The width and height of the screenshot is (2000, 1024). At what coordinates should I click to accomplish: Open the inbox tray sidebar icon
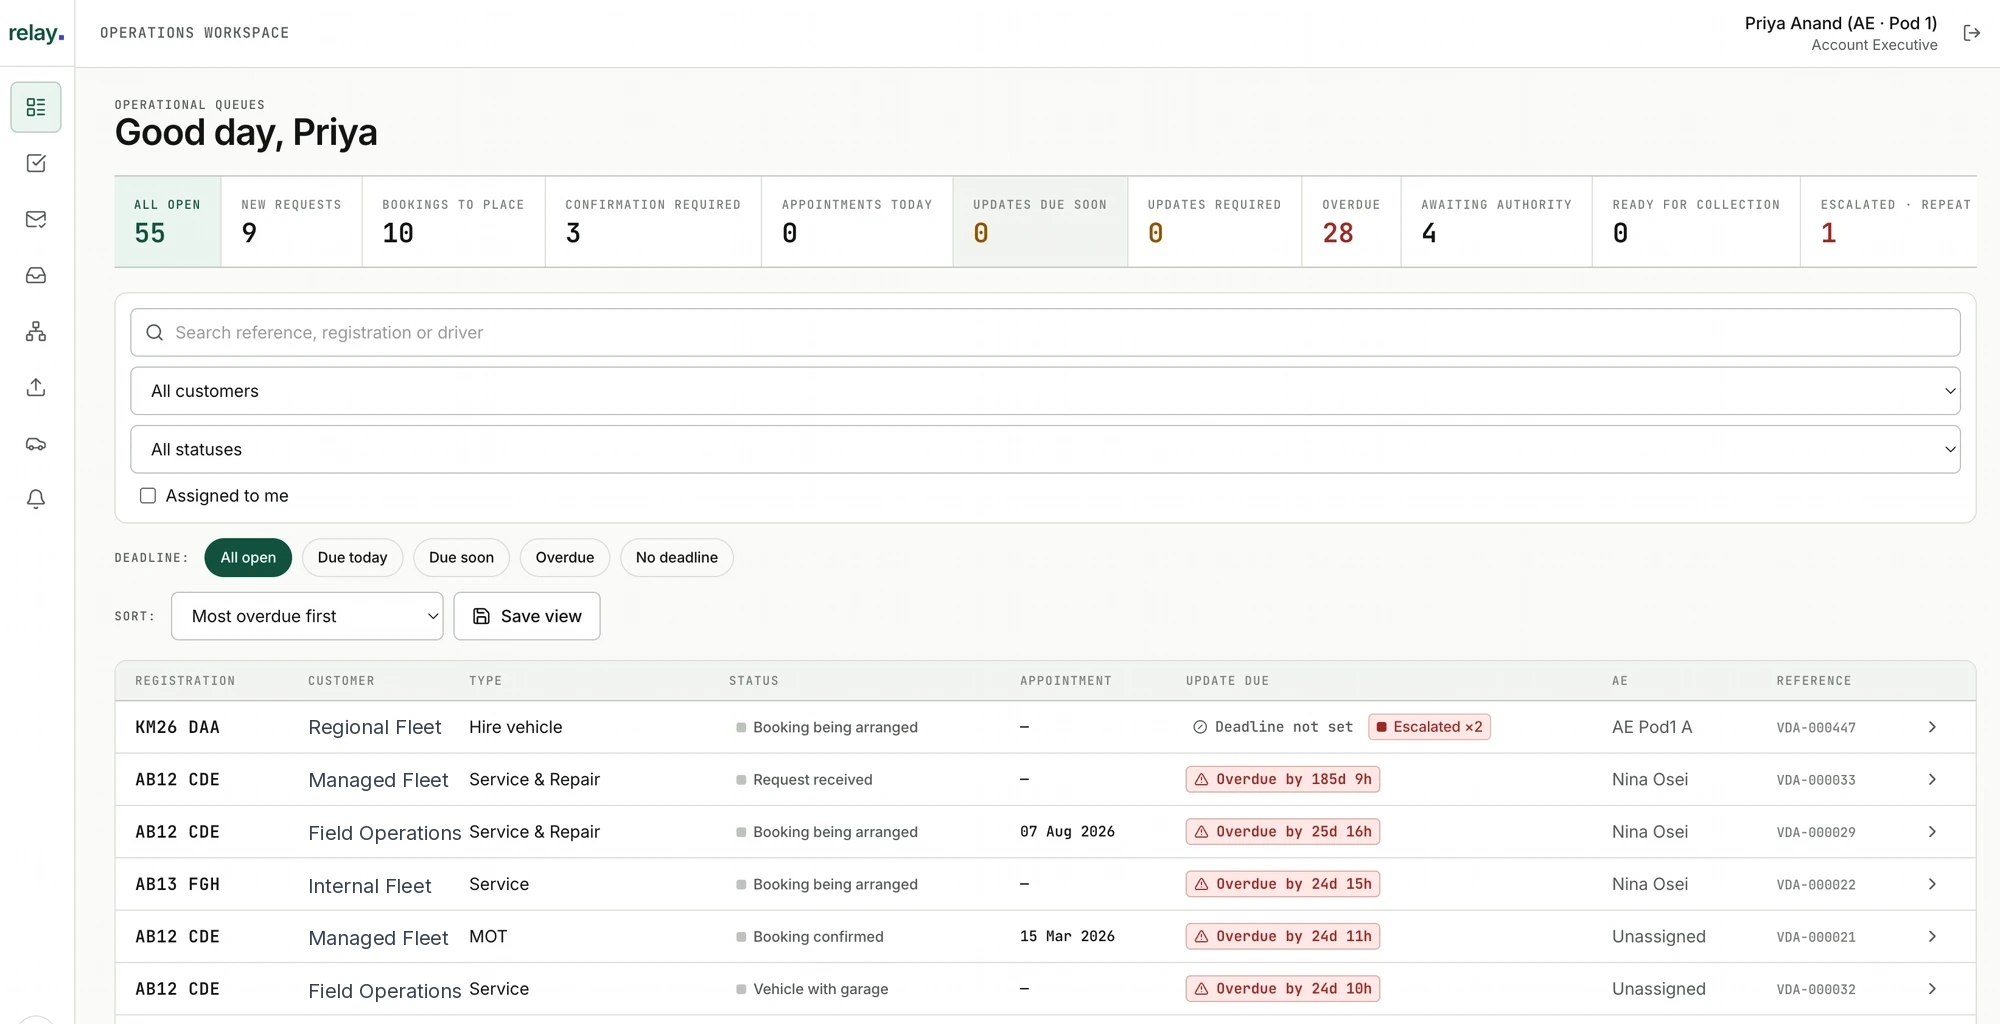tap(36, 275)
